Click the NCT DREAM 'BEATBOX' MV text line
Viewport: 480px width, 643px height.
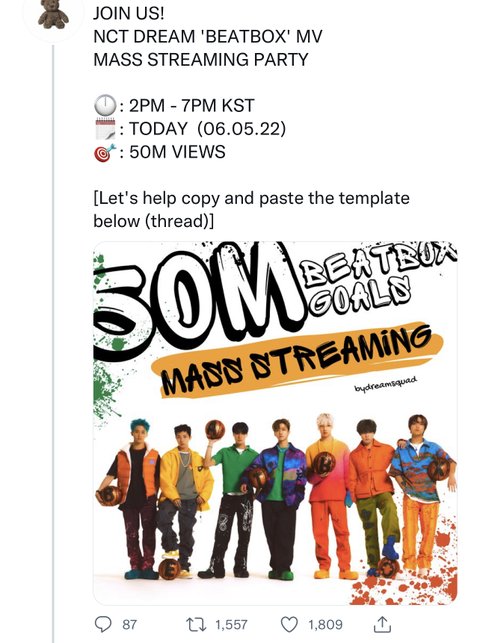point(208,36)
